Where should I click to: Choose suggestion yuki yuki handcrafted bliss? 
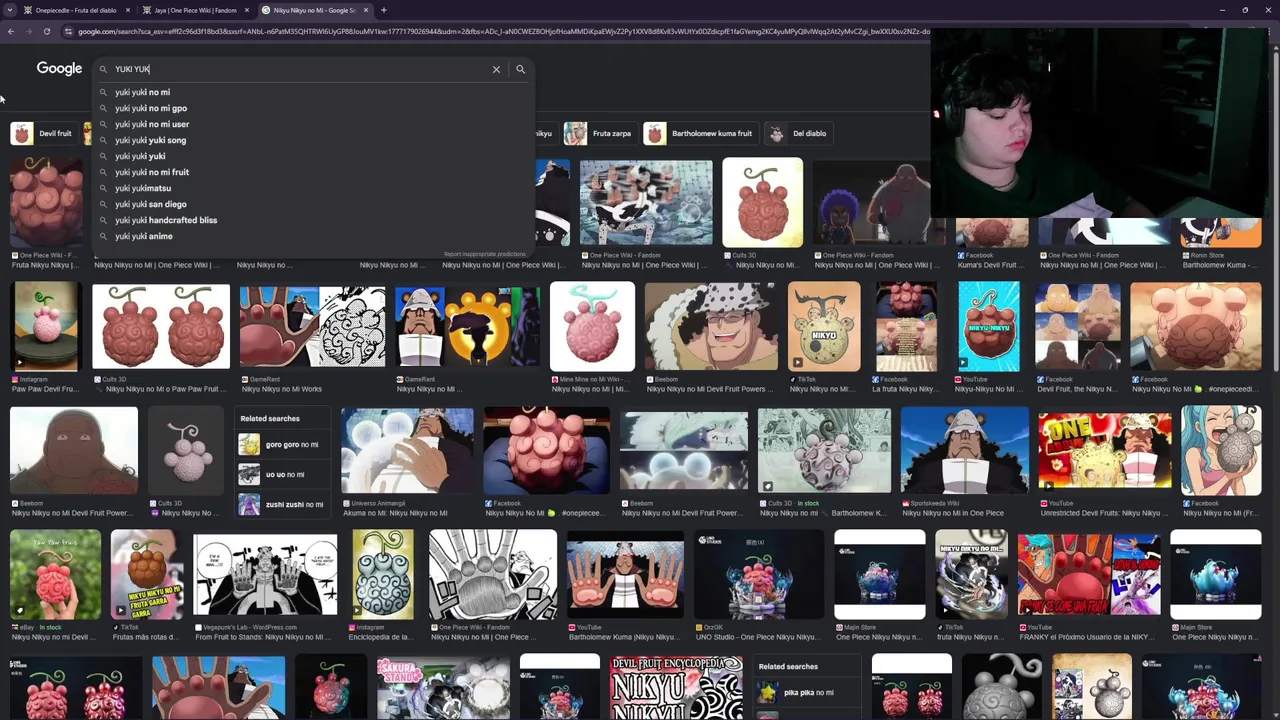coord(313,220)
